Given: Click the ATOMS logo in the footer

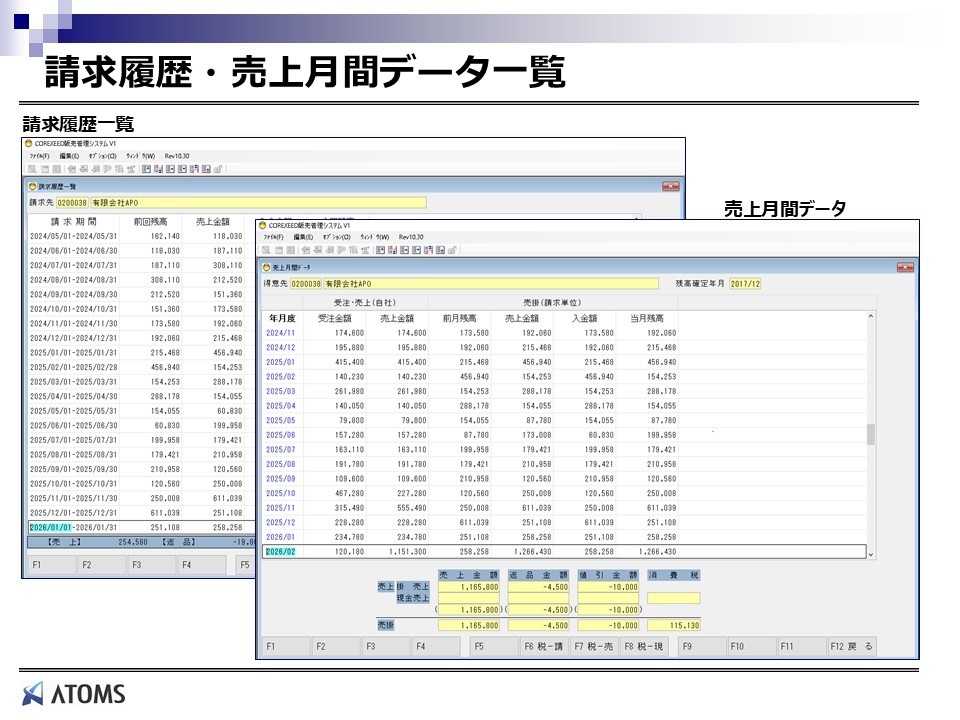Looking at the screenshot, I should [x=73, y=693].
